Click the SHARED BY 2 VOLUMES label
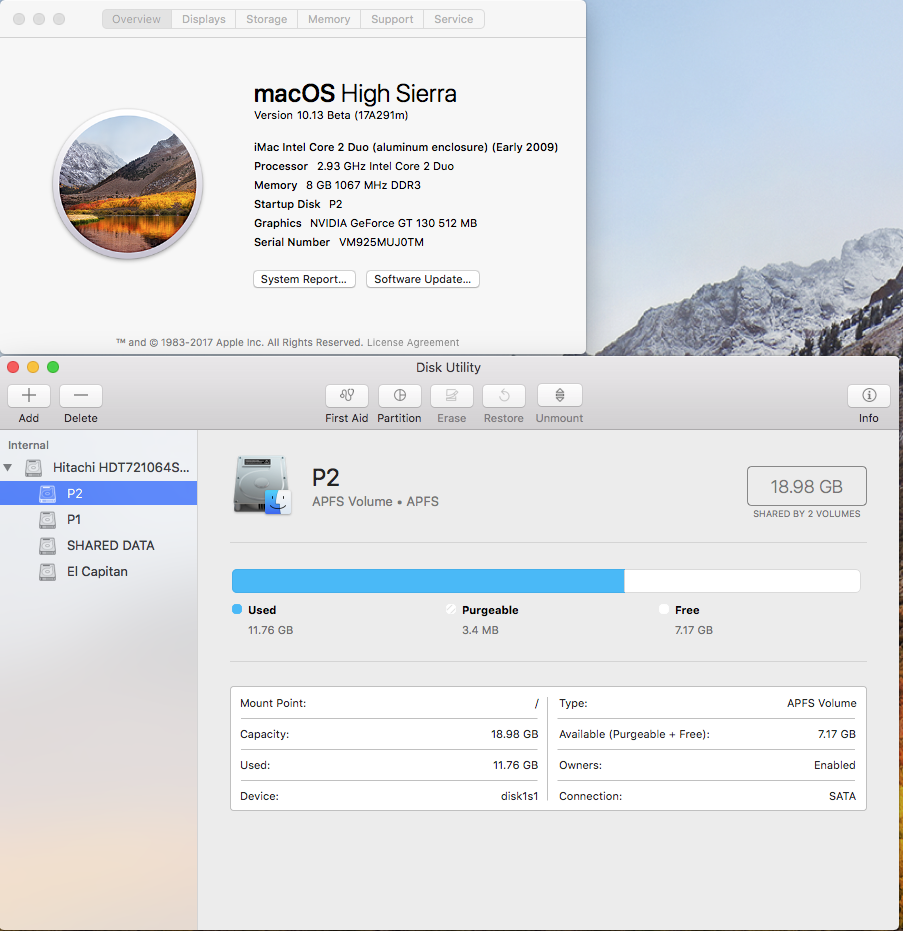This screenshot has width=903, height=931. (x=807, y=514)
